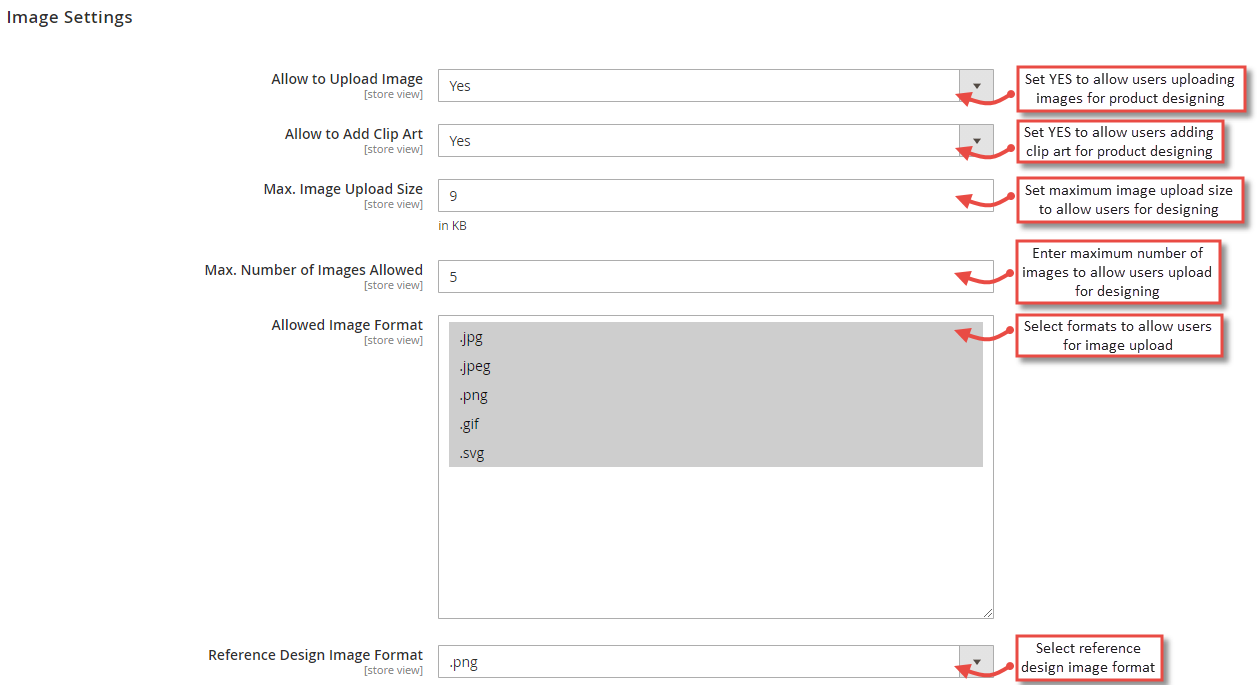Screen dimensions: 1257x685
Task: Click the Allowed Image Format label
Action: coord(347,325)
